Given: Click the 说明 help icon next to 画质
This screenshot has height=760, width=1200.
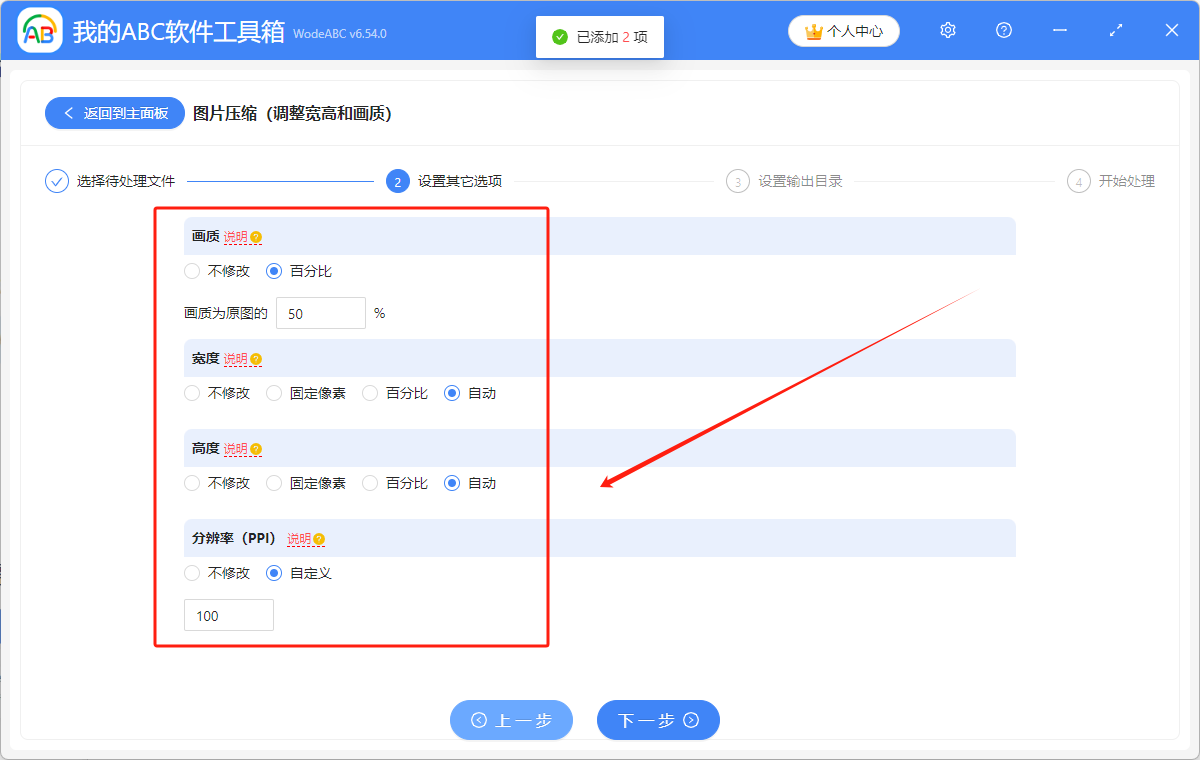Looking at the screenshot, I should click(257, 236).
